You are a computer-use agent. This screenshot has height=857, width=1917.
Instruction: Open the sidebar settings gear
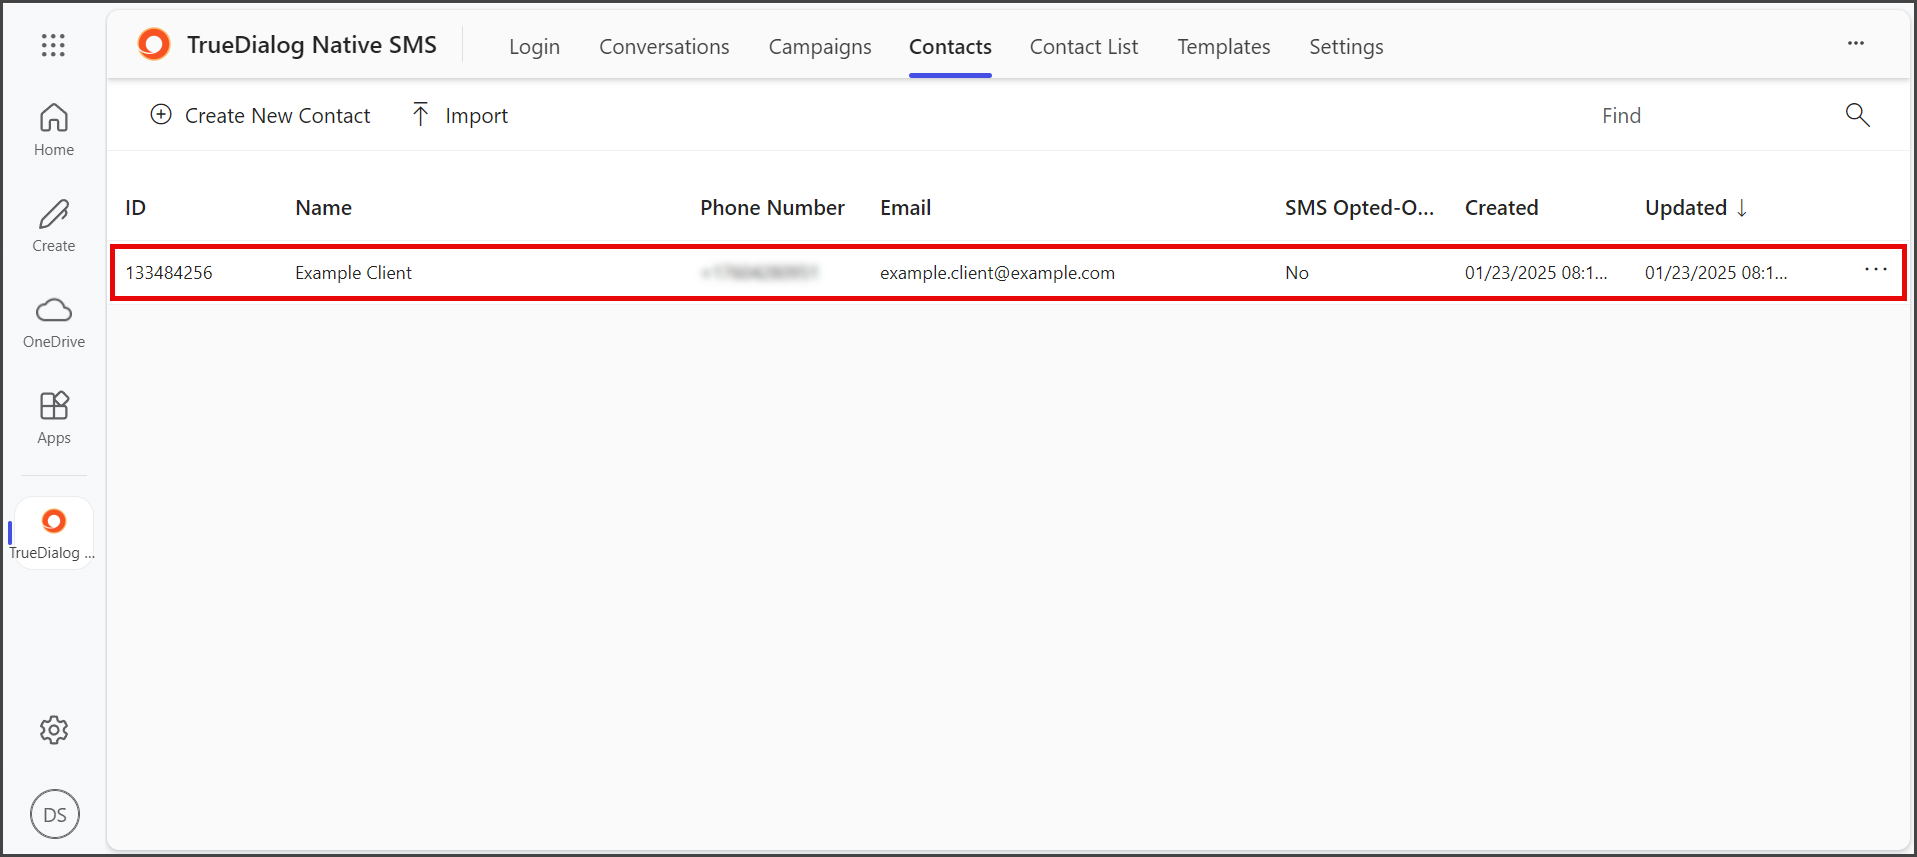point(54,730)
